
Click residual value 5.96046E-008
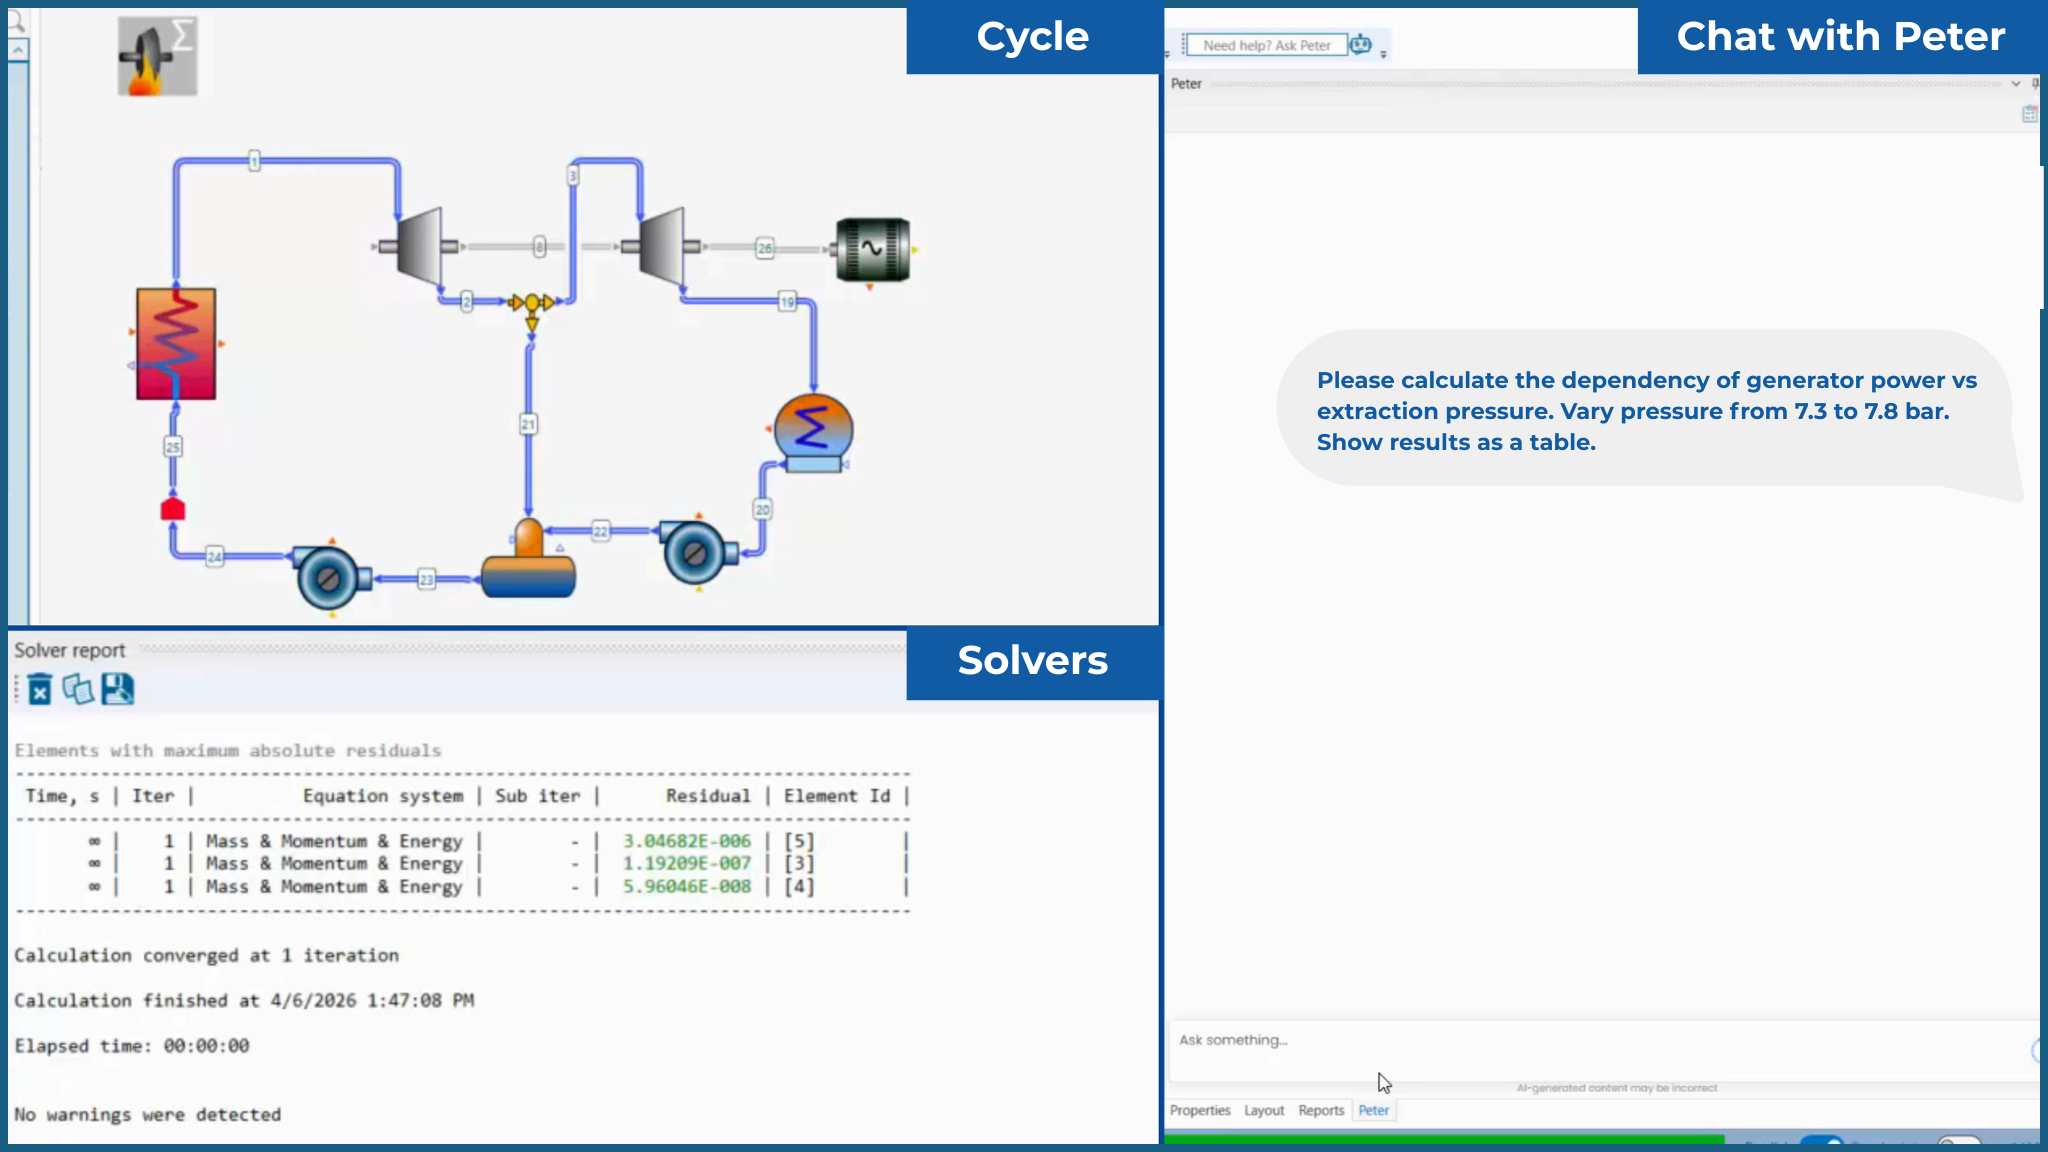click(686, 886)
